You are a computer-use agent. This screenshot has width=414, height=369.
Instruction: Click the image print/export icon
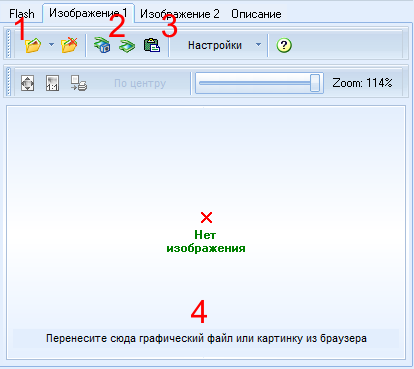[x=79, y=83]
